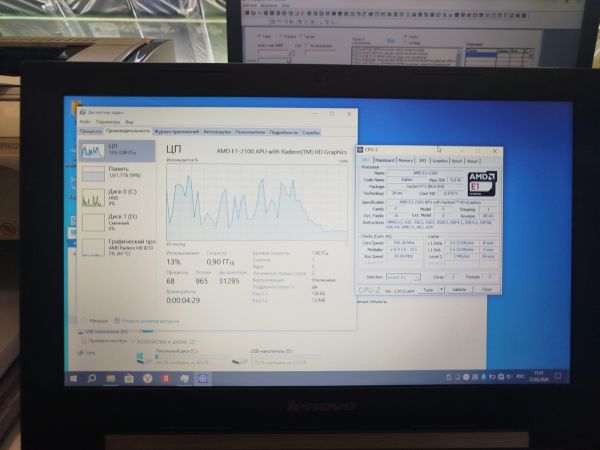
Task: Select the local disk (C:) in Explorer
Action: click(182, 357)
